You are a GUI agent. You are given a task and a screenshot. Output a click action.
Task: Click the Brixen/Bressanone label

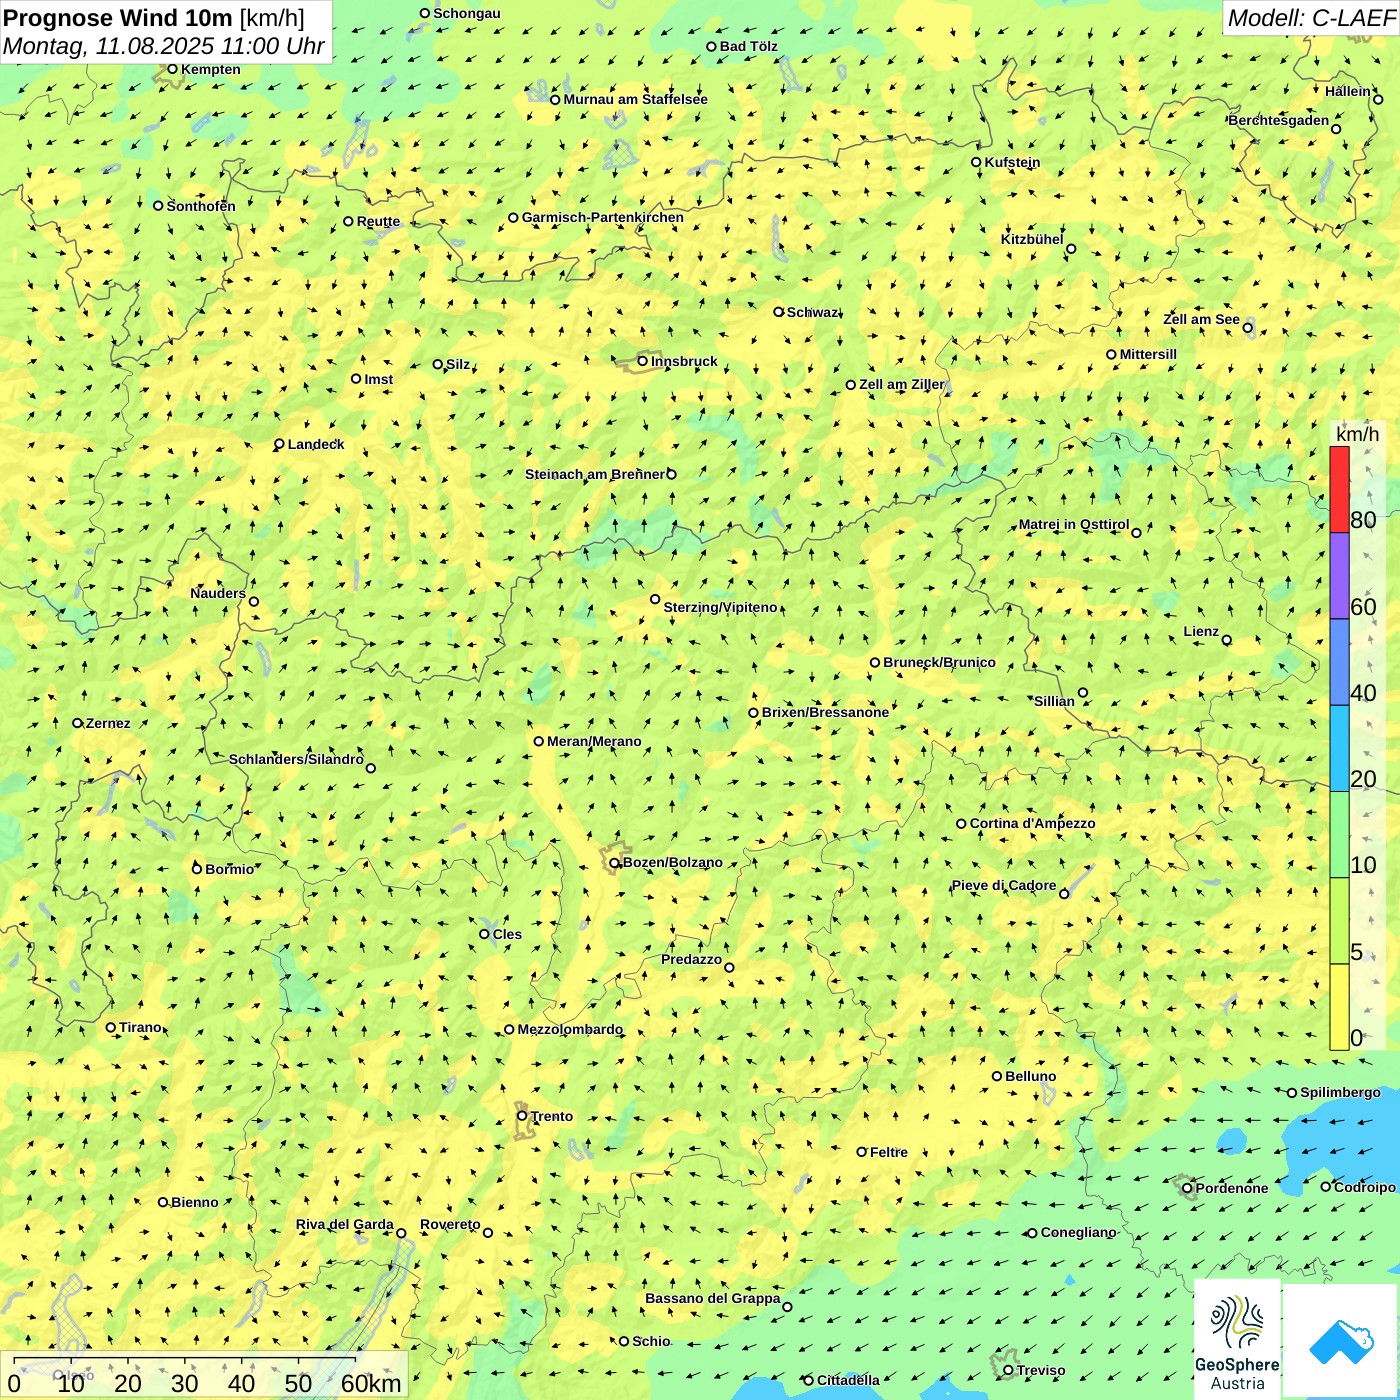[x=825, y=712]
